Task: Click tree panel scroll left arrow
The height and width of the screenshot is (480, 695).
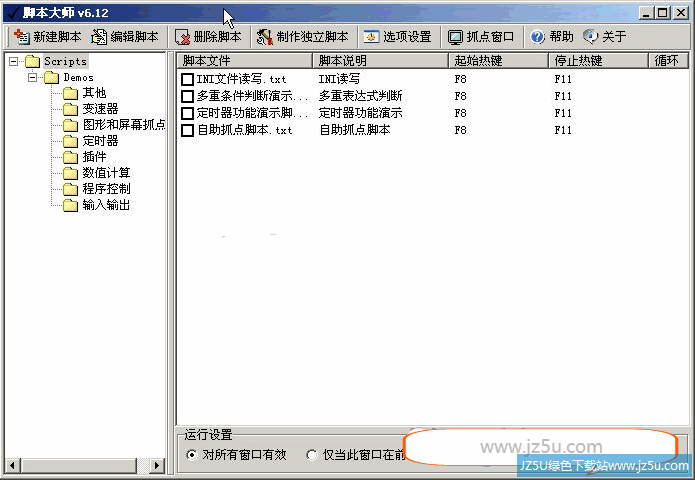Action: click(x=12, y=466)
